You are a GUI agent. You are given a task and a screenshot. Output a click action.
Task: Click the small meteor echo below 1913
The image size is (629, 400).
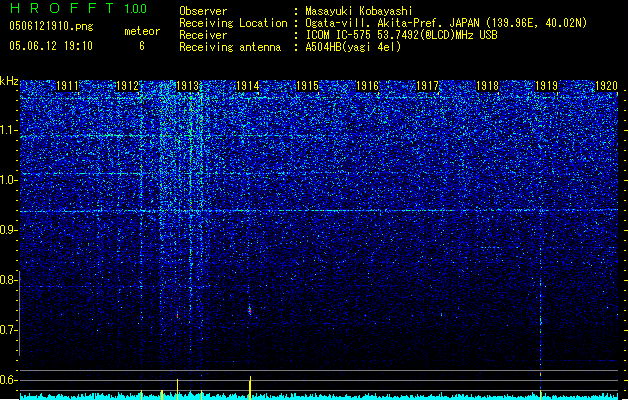click(177, 315)
